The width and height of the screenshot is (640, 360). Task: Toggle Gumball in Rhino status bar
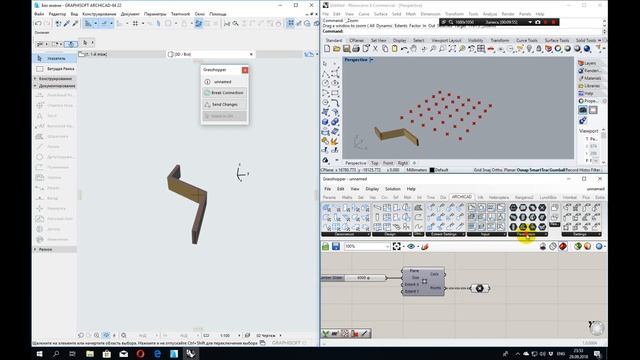pos(558,170)
